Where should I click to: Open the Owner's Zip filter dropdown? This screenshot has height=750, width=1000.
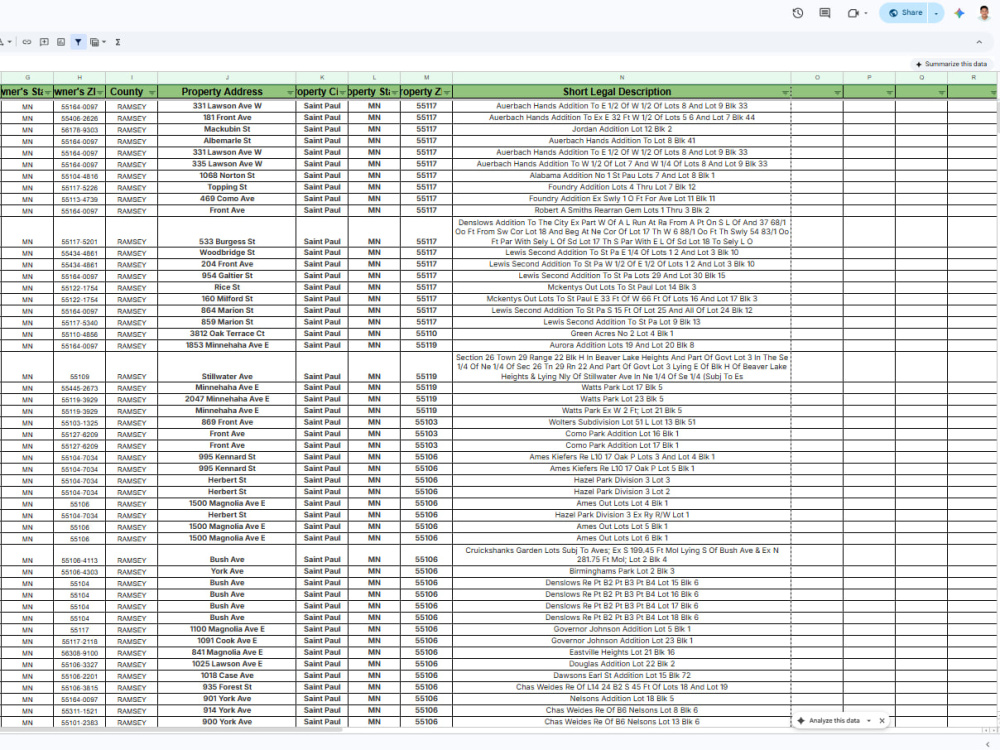tap(100, 93)
